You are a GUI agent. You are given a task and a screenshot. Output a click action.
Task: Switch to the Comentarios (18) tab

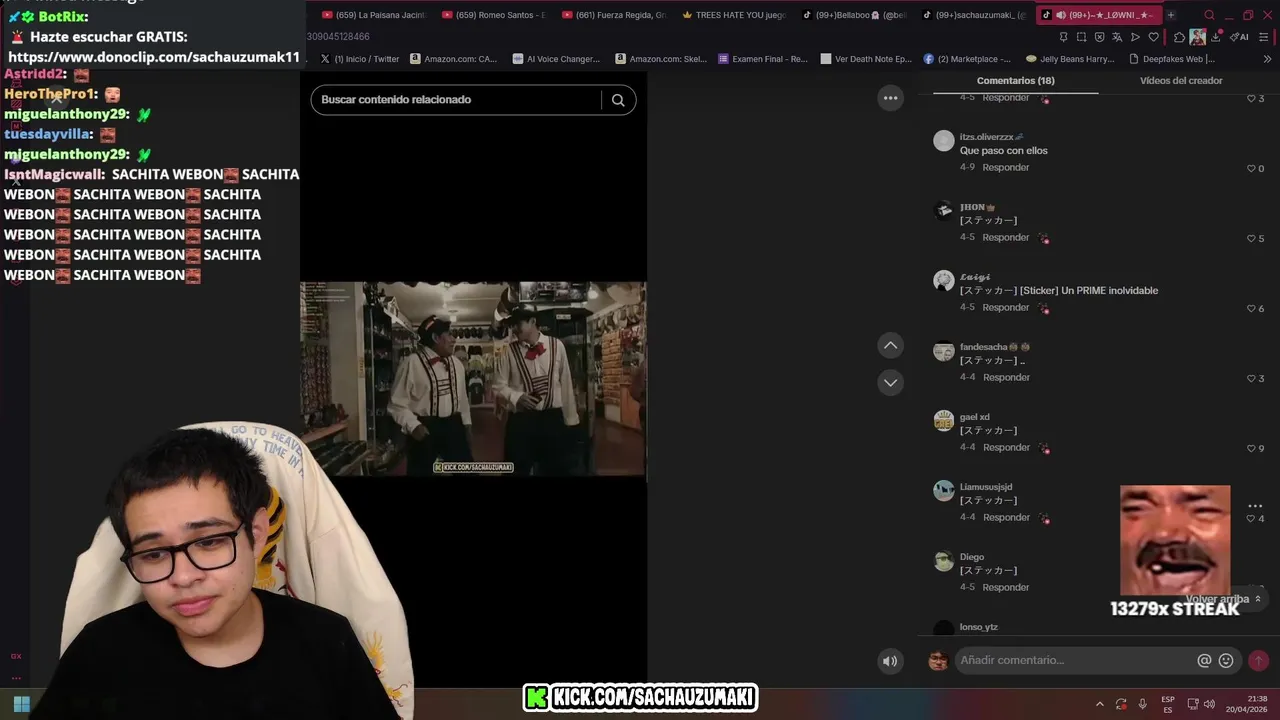click(x=1015, y=81)
